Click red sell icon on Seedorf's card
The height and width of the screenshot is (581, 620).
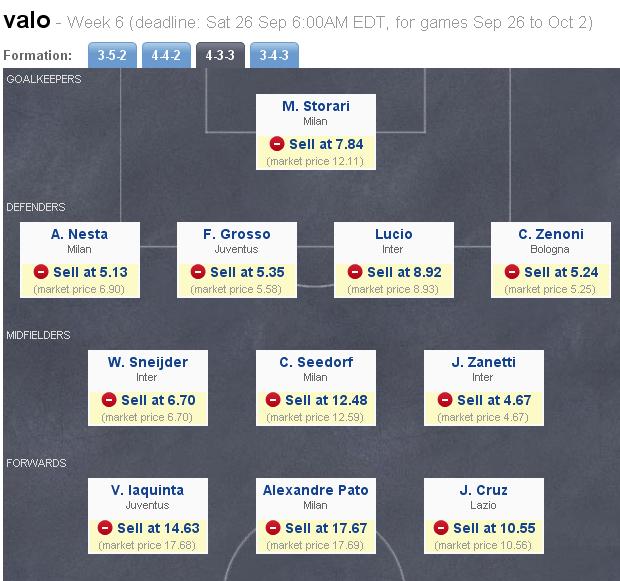tap(273, 400)
